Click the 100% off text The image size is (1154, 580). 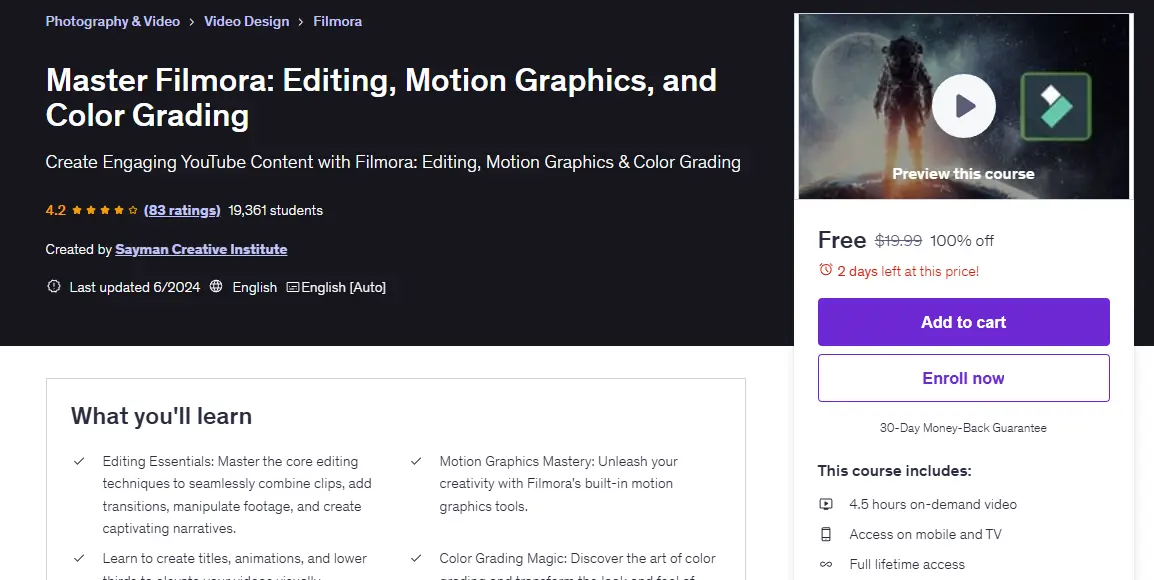[962, 241]
